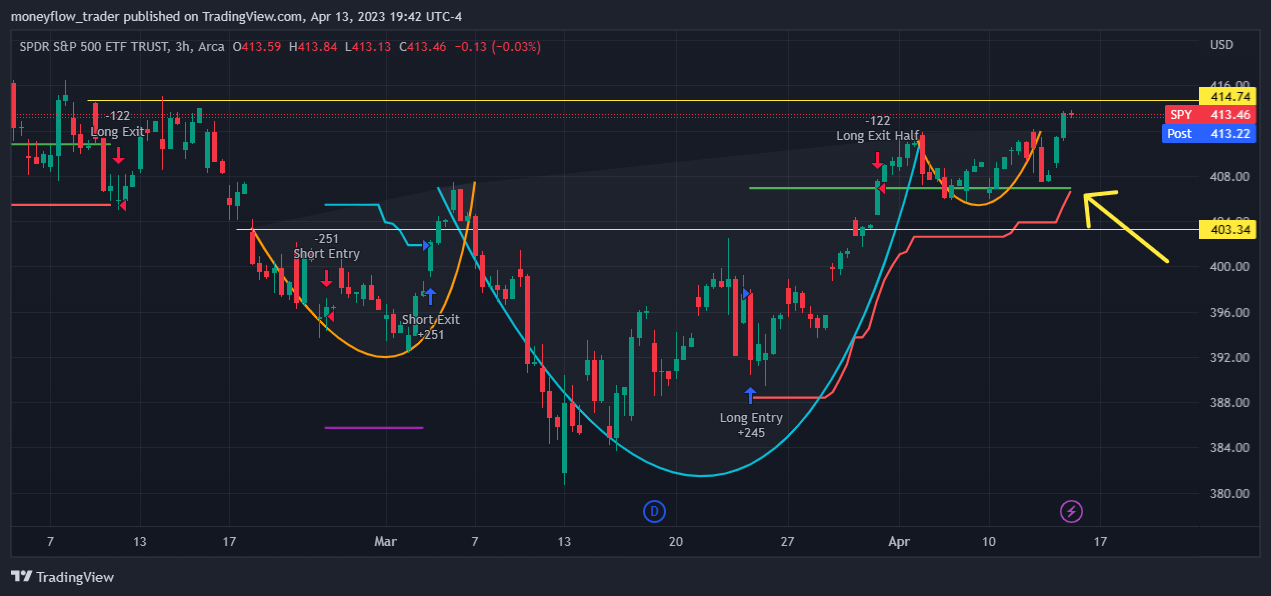The image size is (1271, 596).
Task: Click the Short Entry -251 annotation
Action: 326,246
